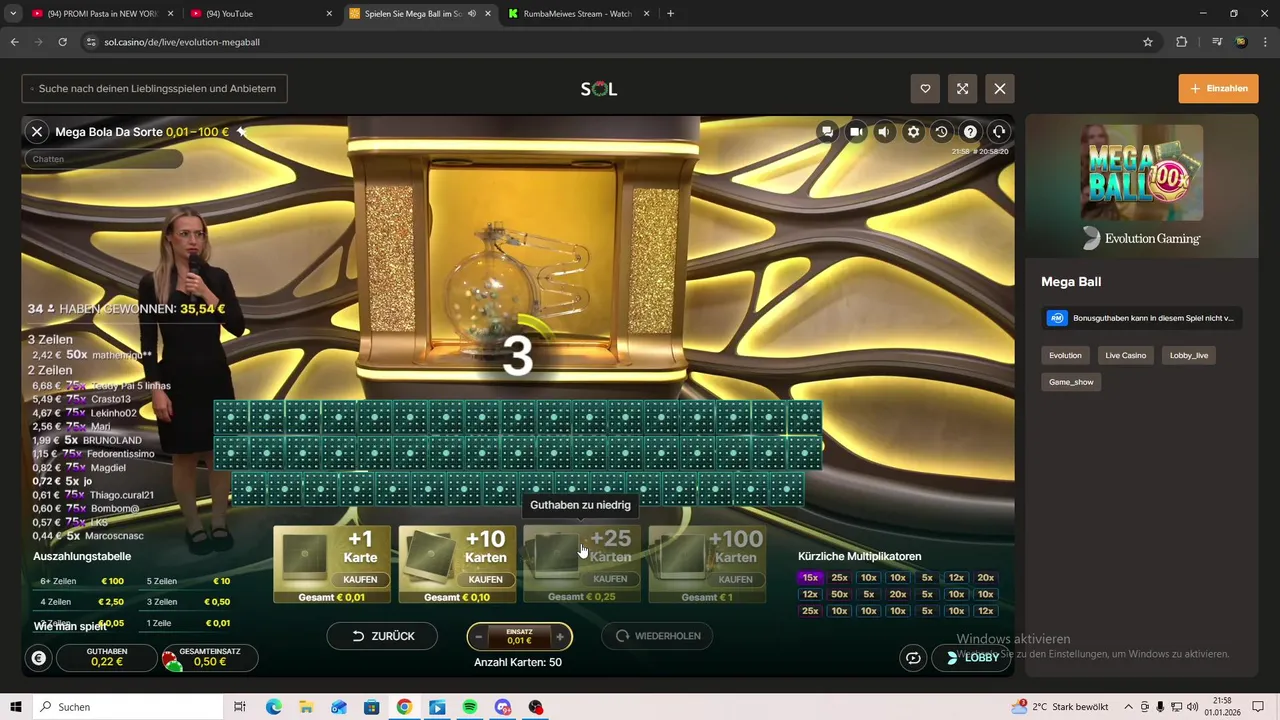Close the Mega Bola Da Sorte game
The height and width of the screenshot is (720, 1280).
pyautogui.click(x=37, y=131)
